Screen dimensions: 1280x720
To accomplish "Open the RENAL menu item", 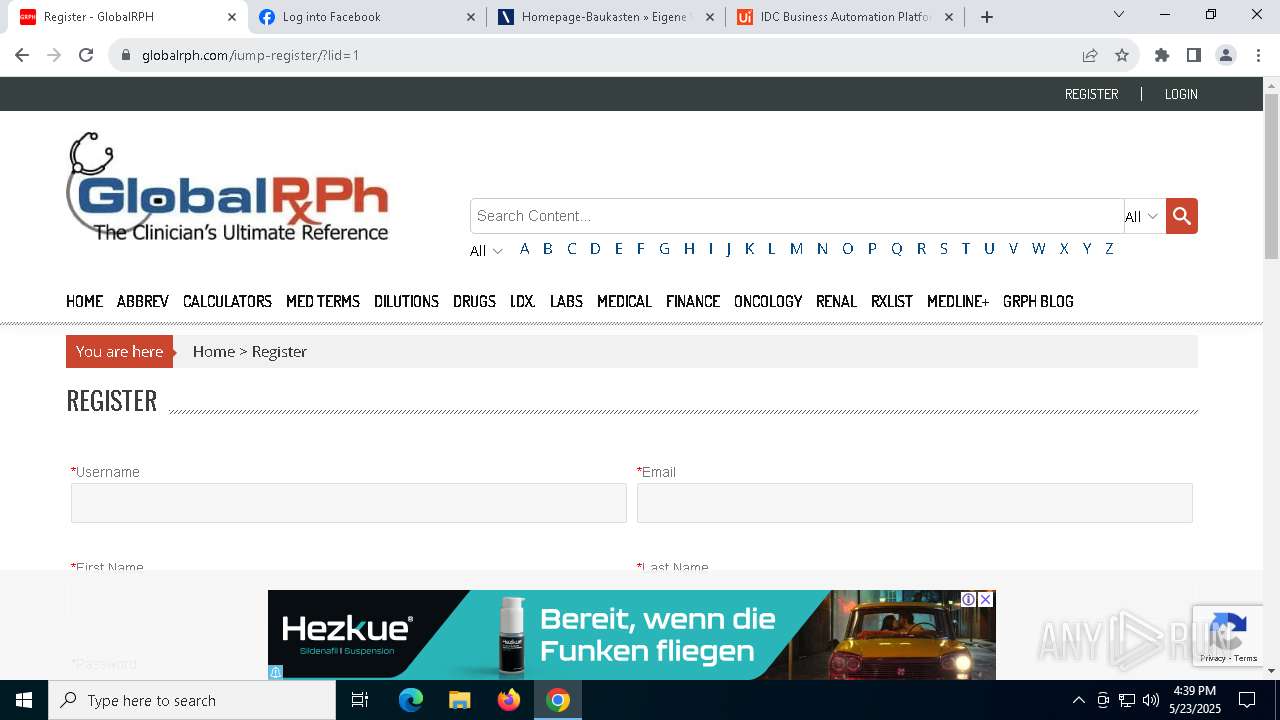I will click(836, 301).
